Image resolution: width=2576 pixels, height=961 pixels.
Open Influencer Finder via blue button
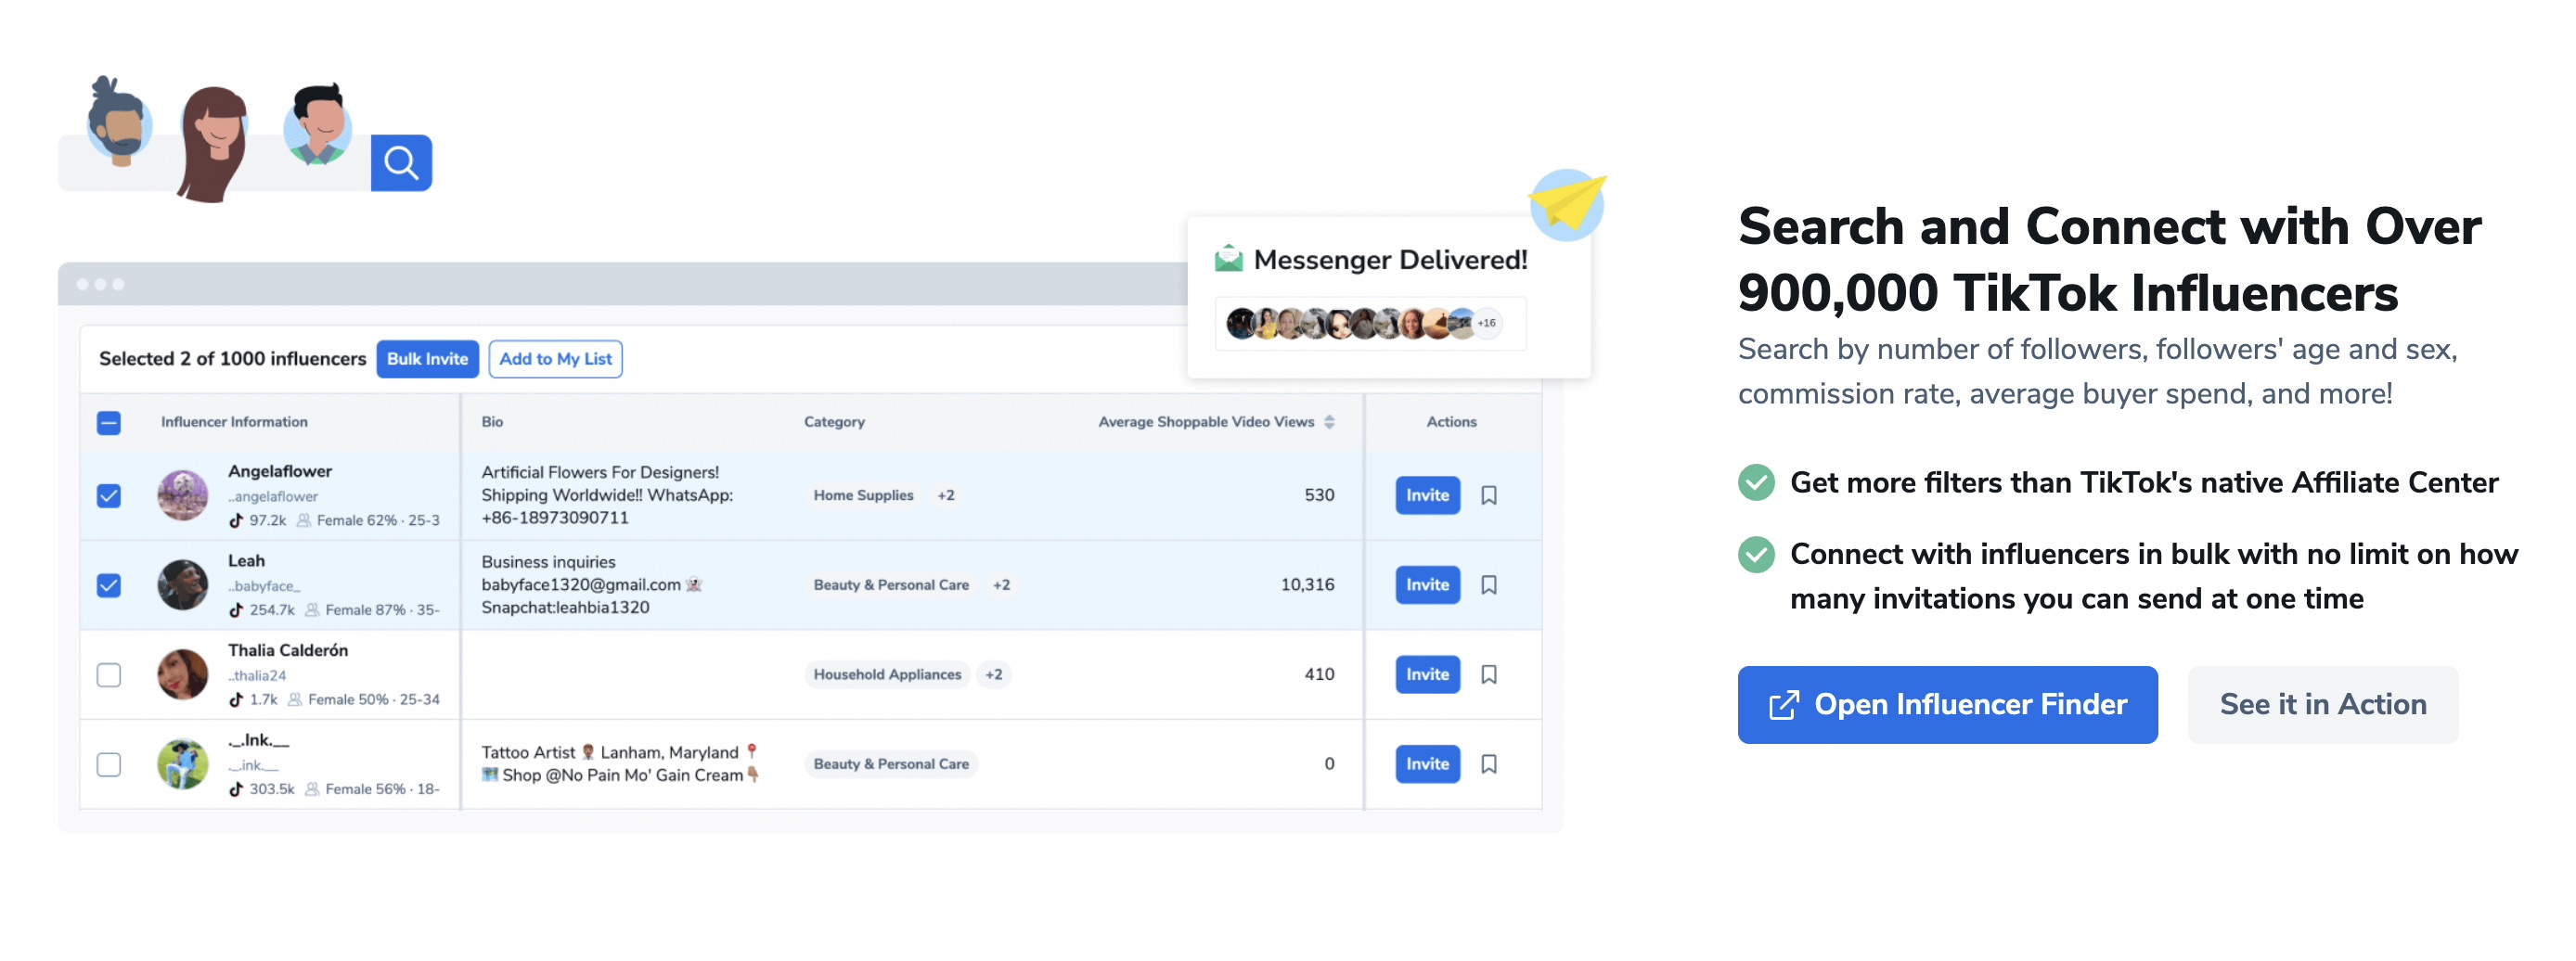pyautogui.click(x=1946, y=704)
